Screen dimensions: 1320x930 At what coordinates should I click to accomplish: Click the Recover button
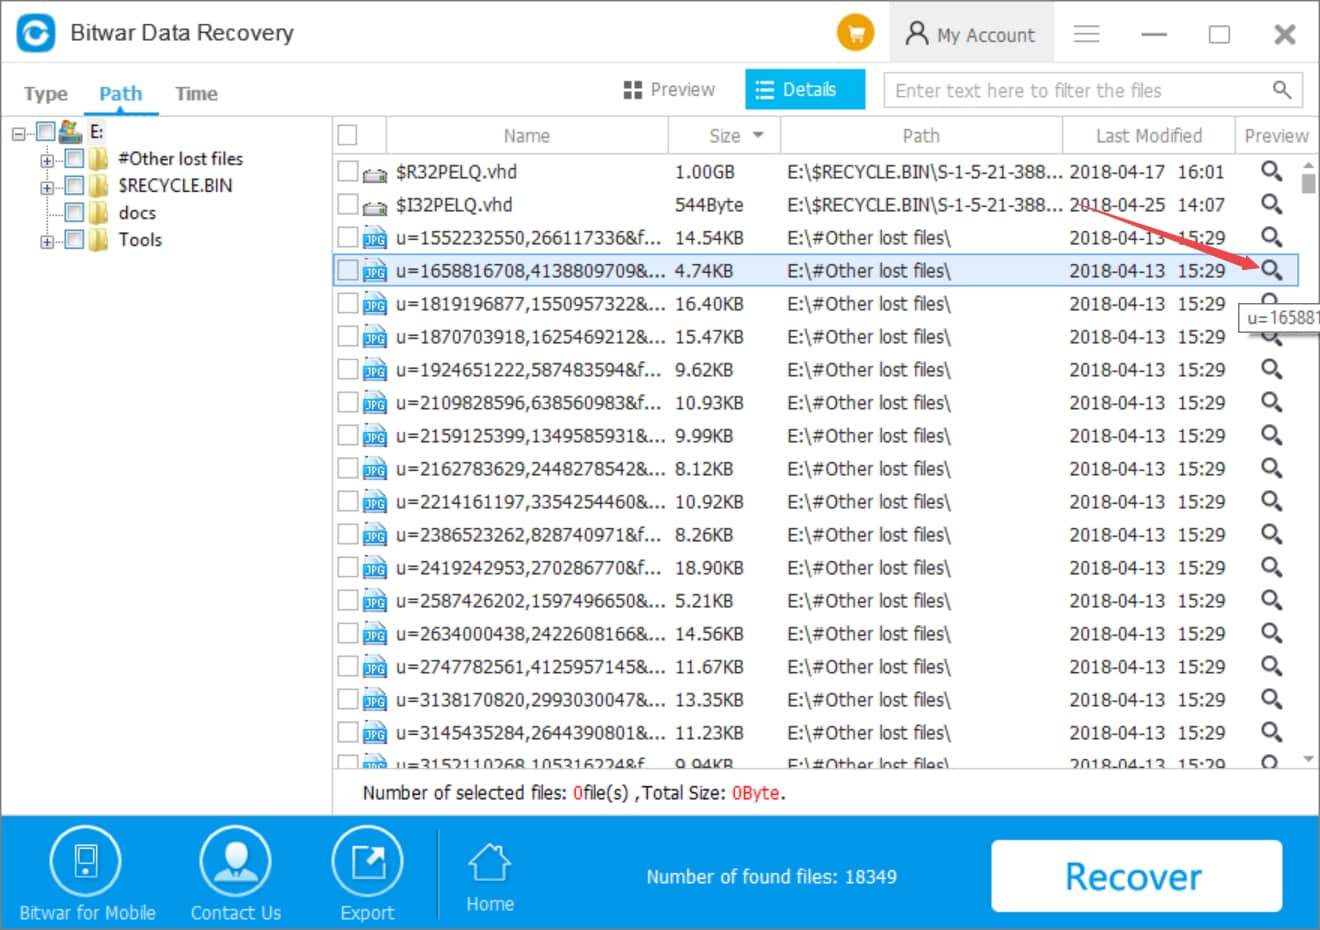[1136, 876]
